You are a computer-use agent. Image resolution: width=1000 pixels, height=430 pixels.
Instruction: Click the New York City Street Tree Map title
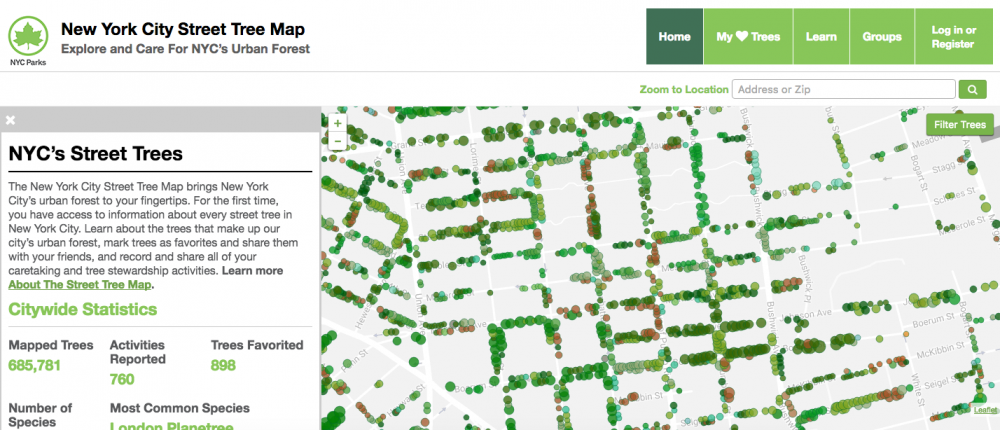point(183,29)
